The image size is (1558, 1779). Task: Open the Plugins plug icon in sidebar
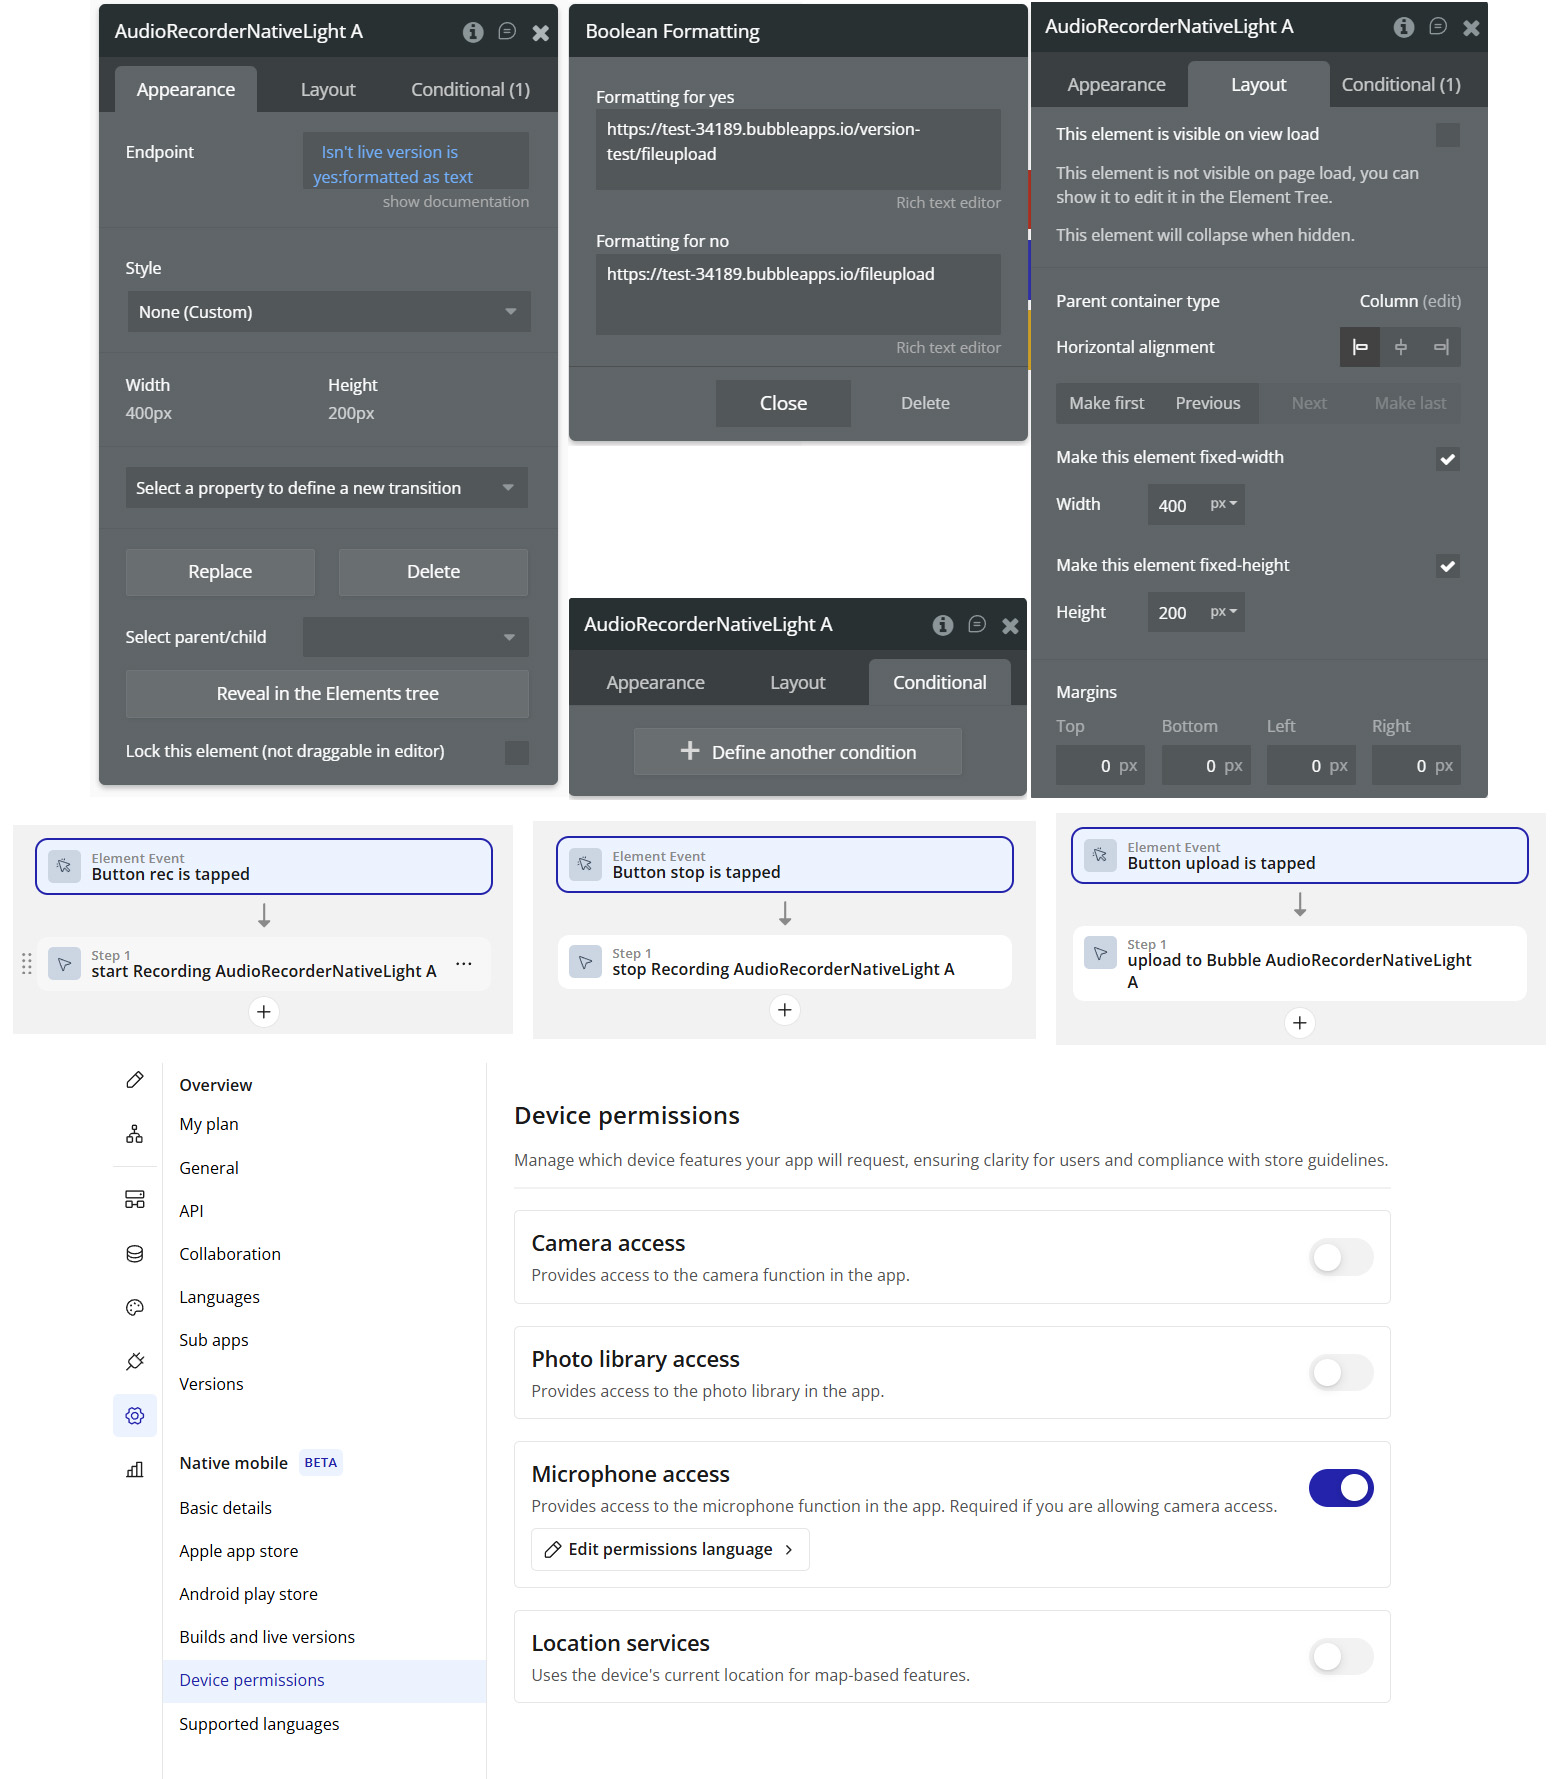coord(135,1362)
